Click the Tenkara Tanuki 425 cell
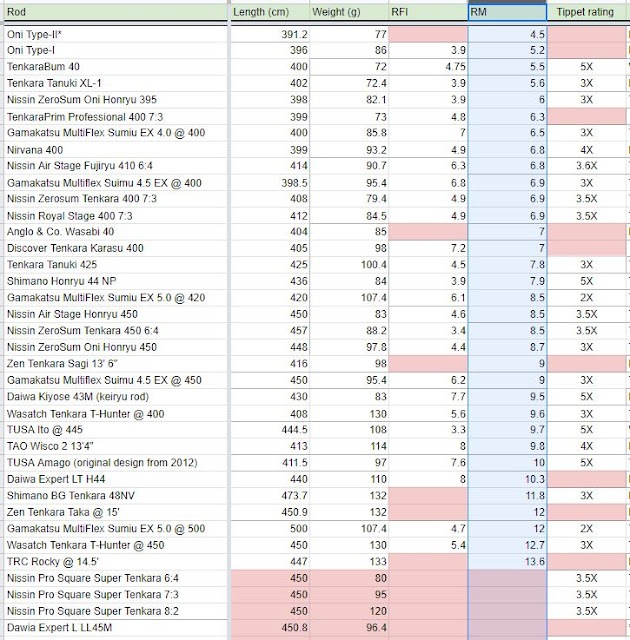This screenshot has height=640, width=630. 115,265
